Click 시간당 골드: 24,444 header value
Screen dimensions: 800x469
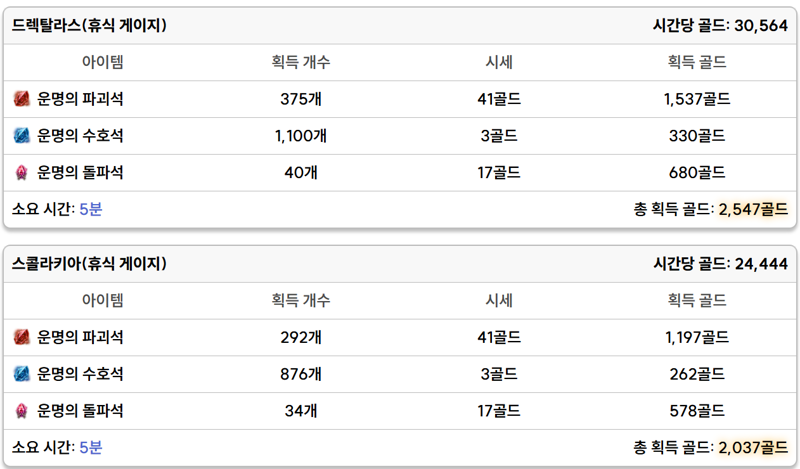pyautogui.click(x=720, y=263)
